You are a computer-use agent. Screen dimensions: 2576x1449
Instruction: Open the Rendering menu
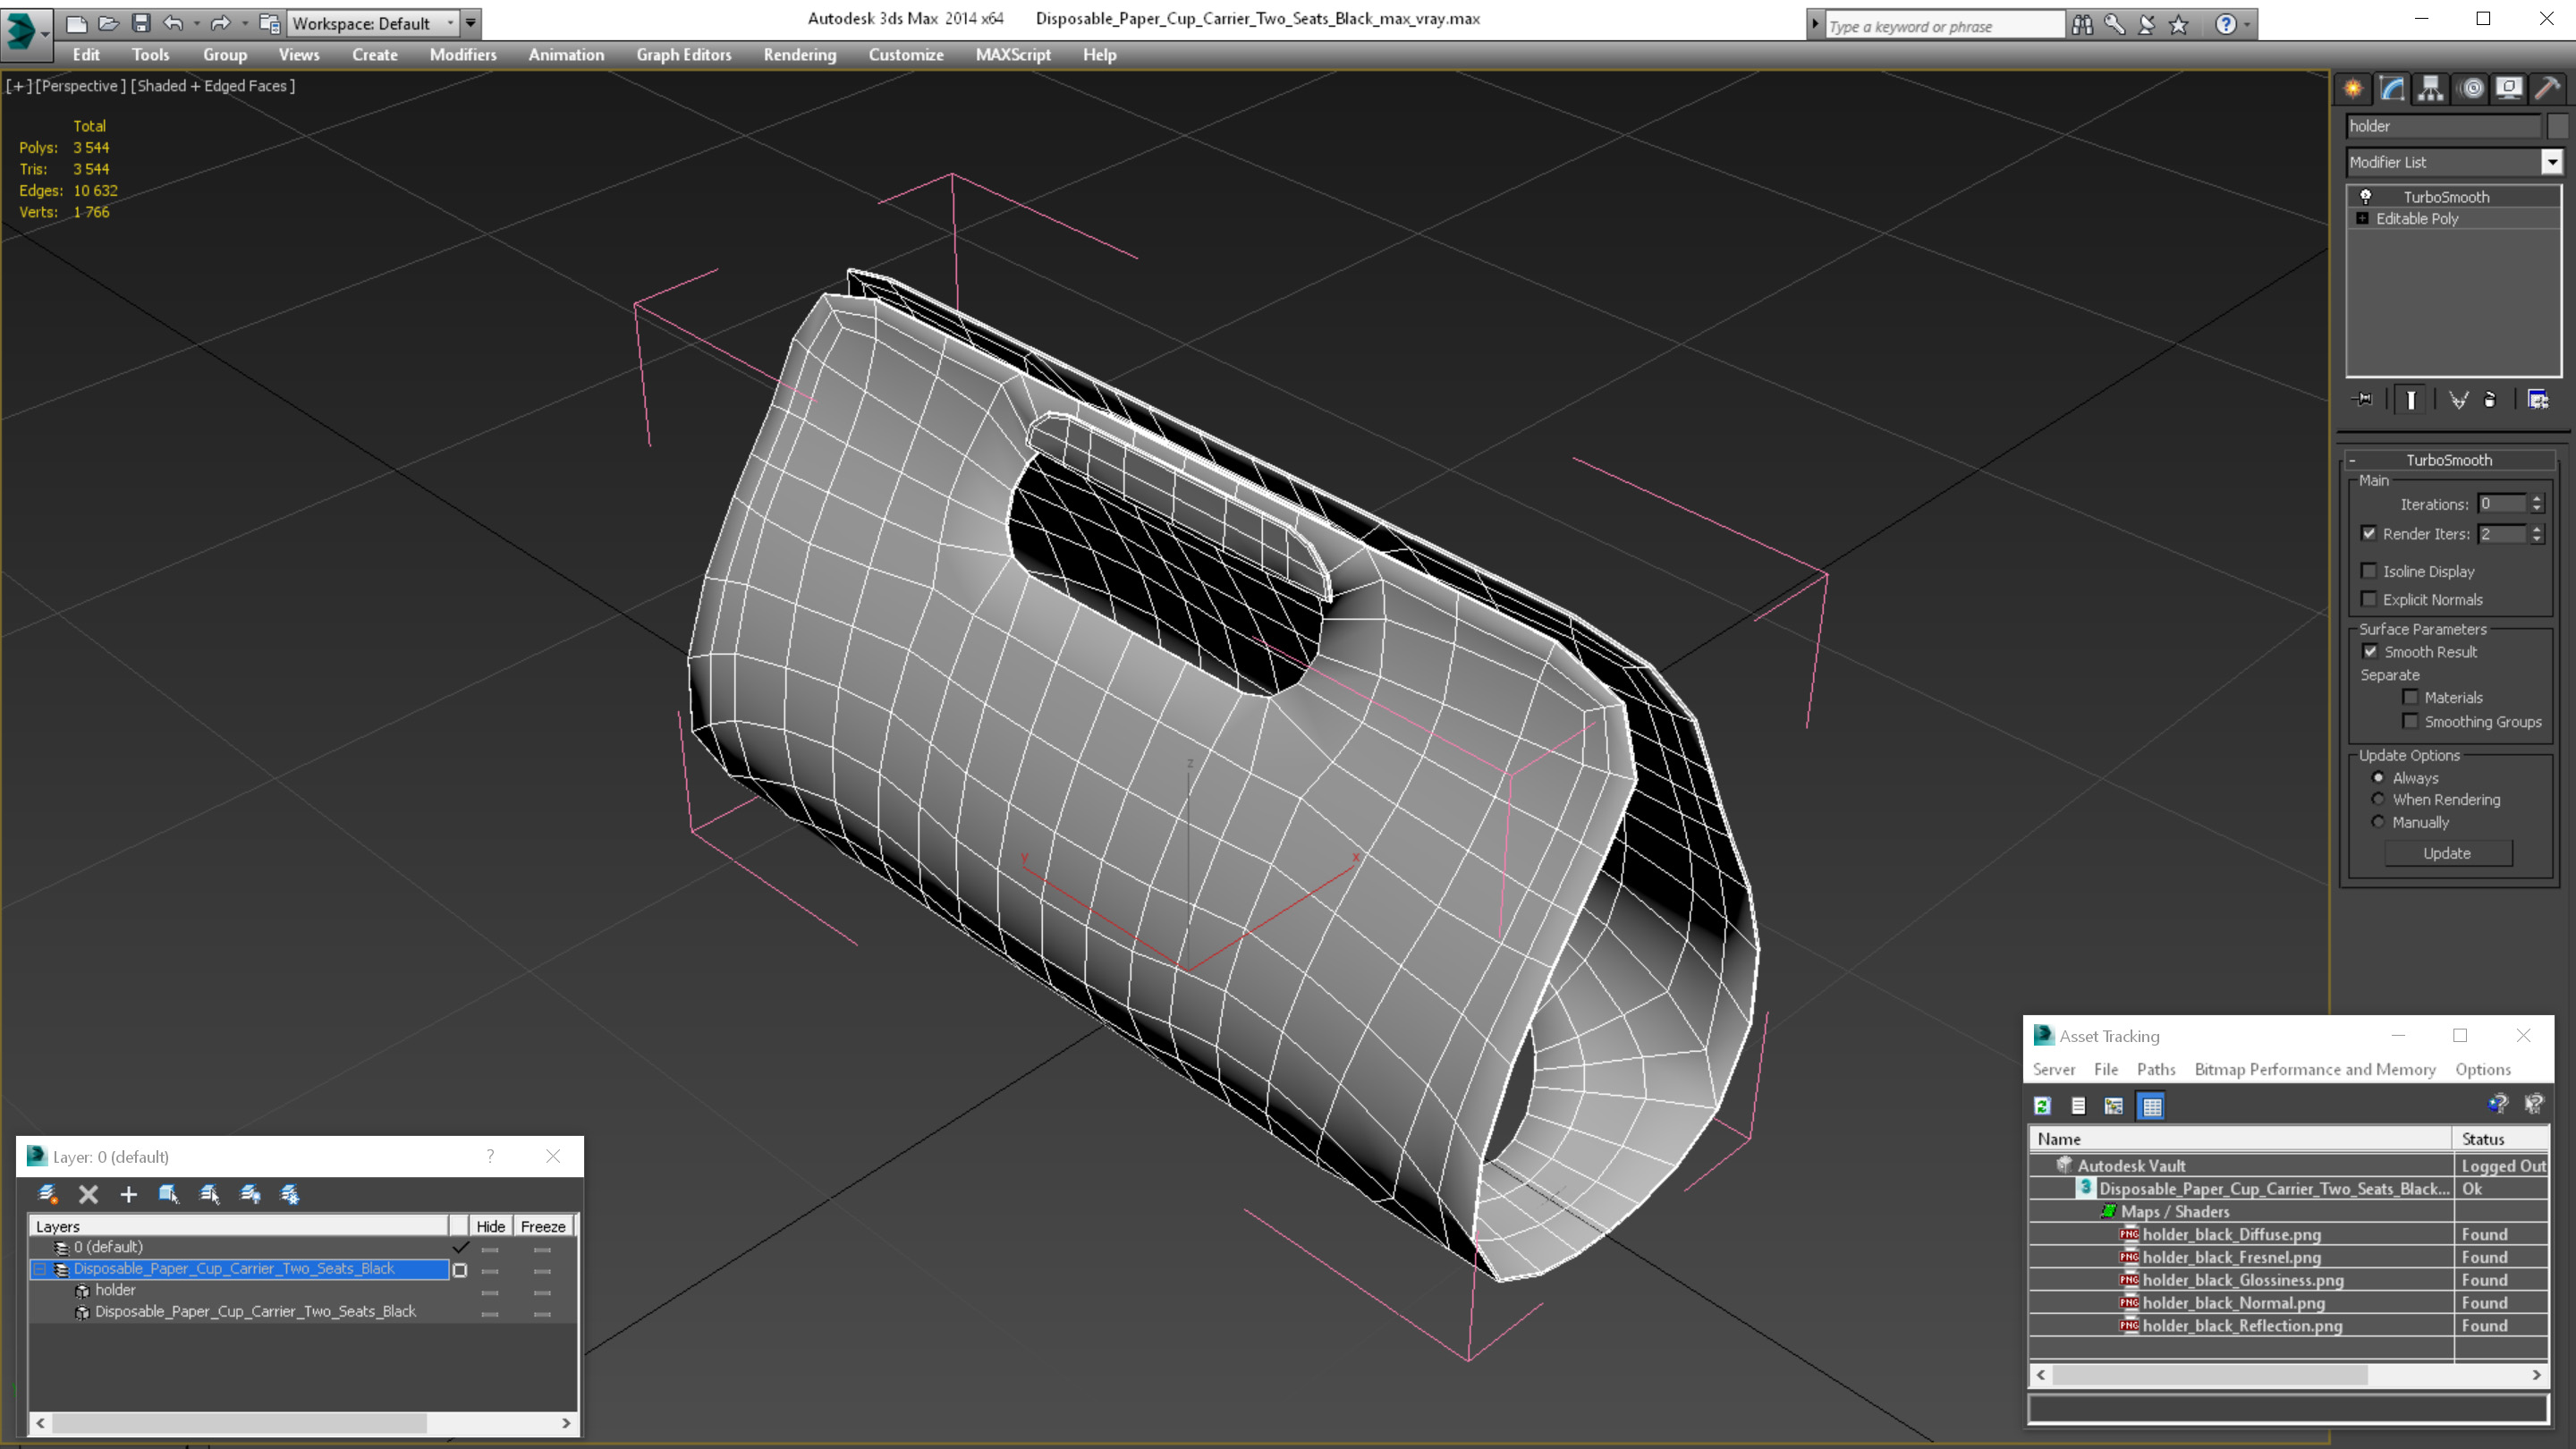(799, 55)
